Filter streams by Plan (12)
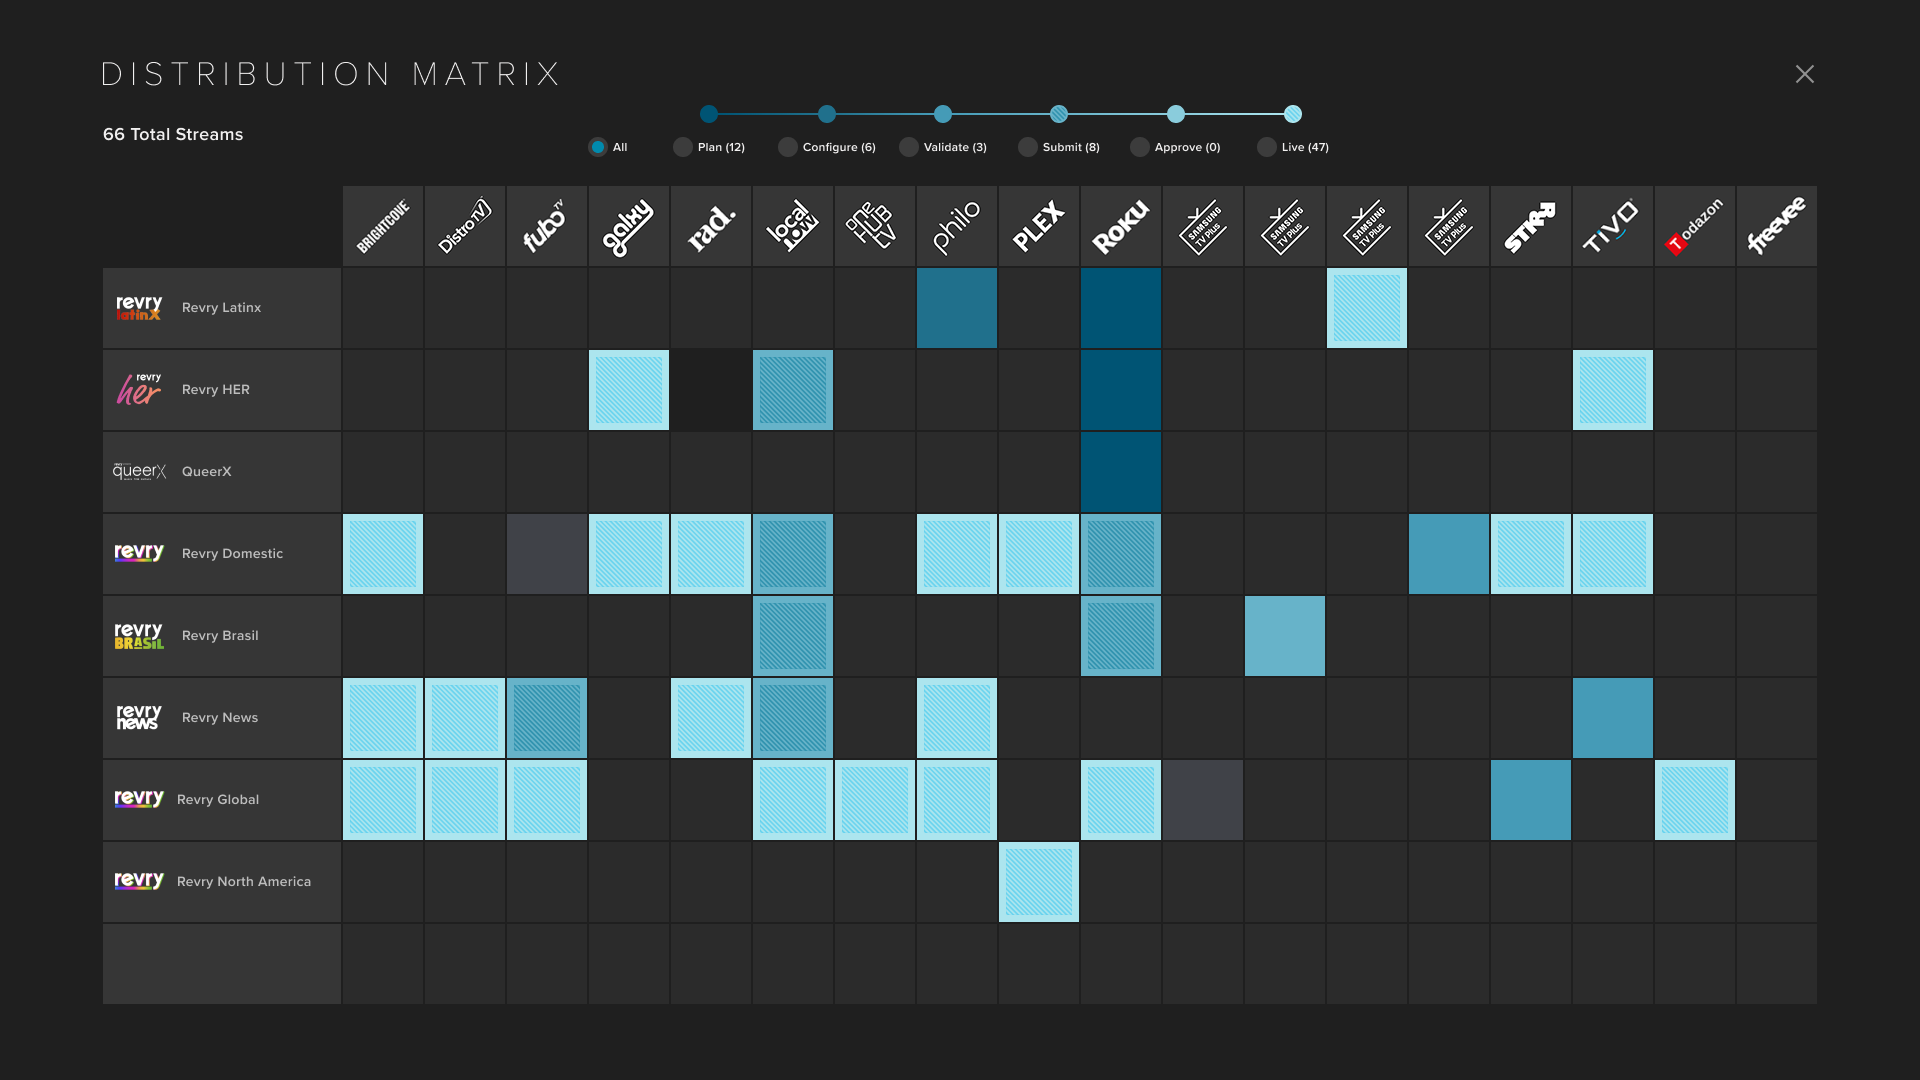 point(683,147)
